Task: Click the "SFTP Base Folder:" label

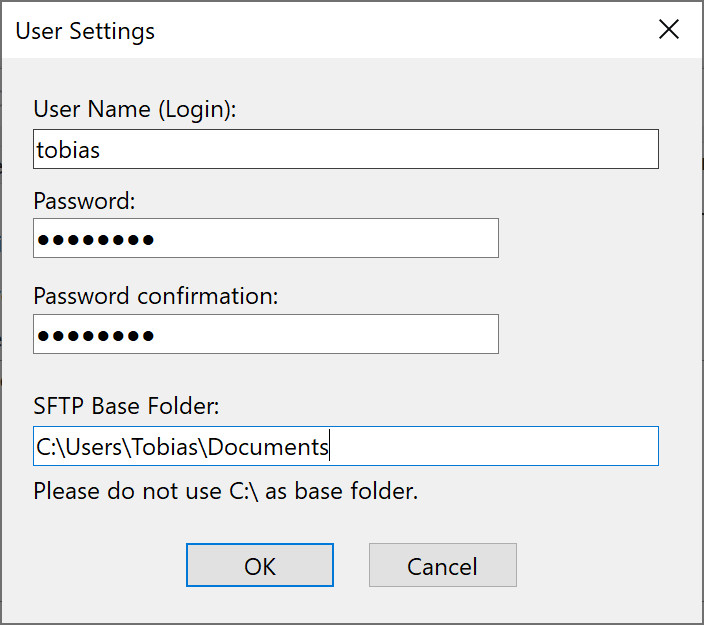Action: pyautogui.click(x=126, y=406)
